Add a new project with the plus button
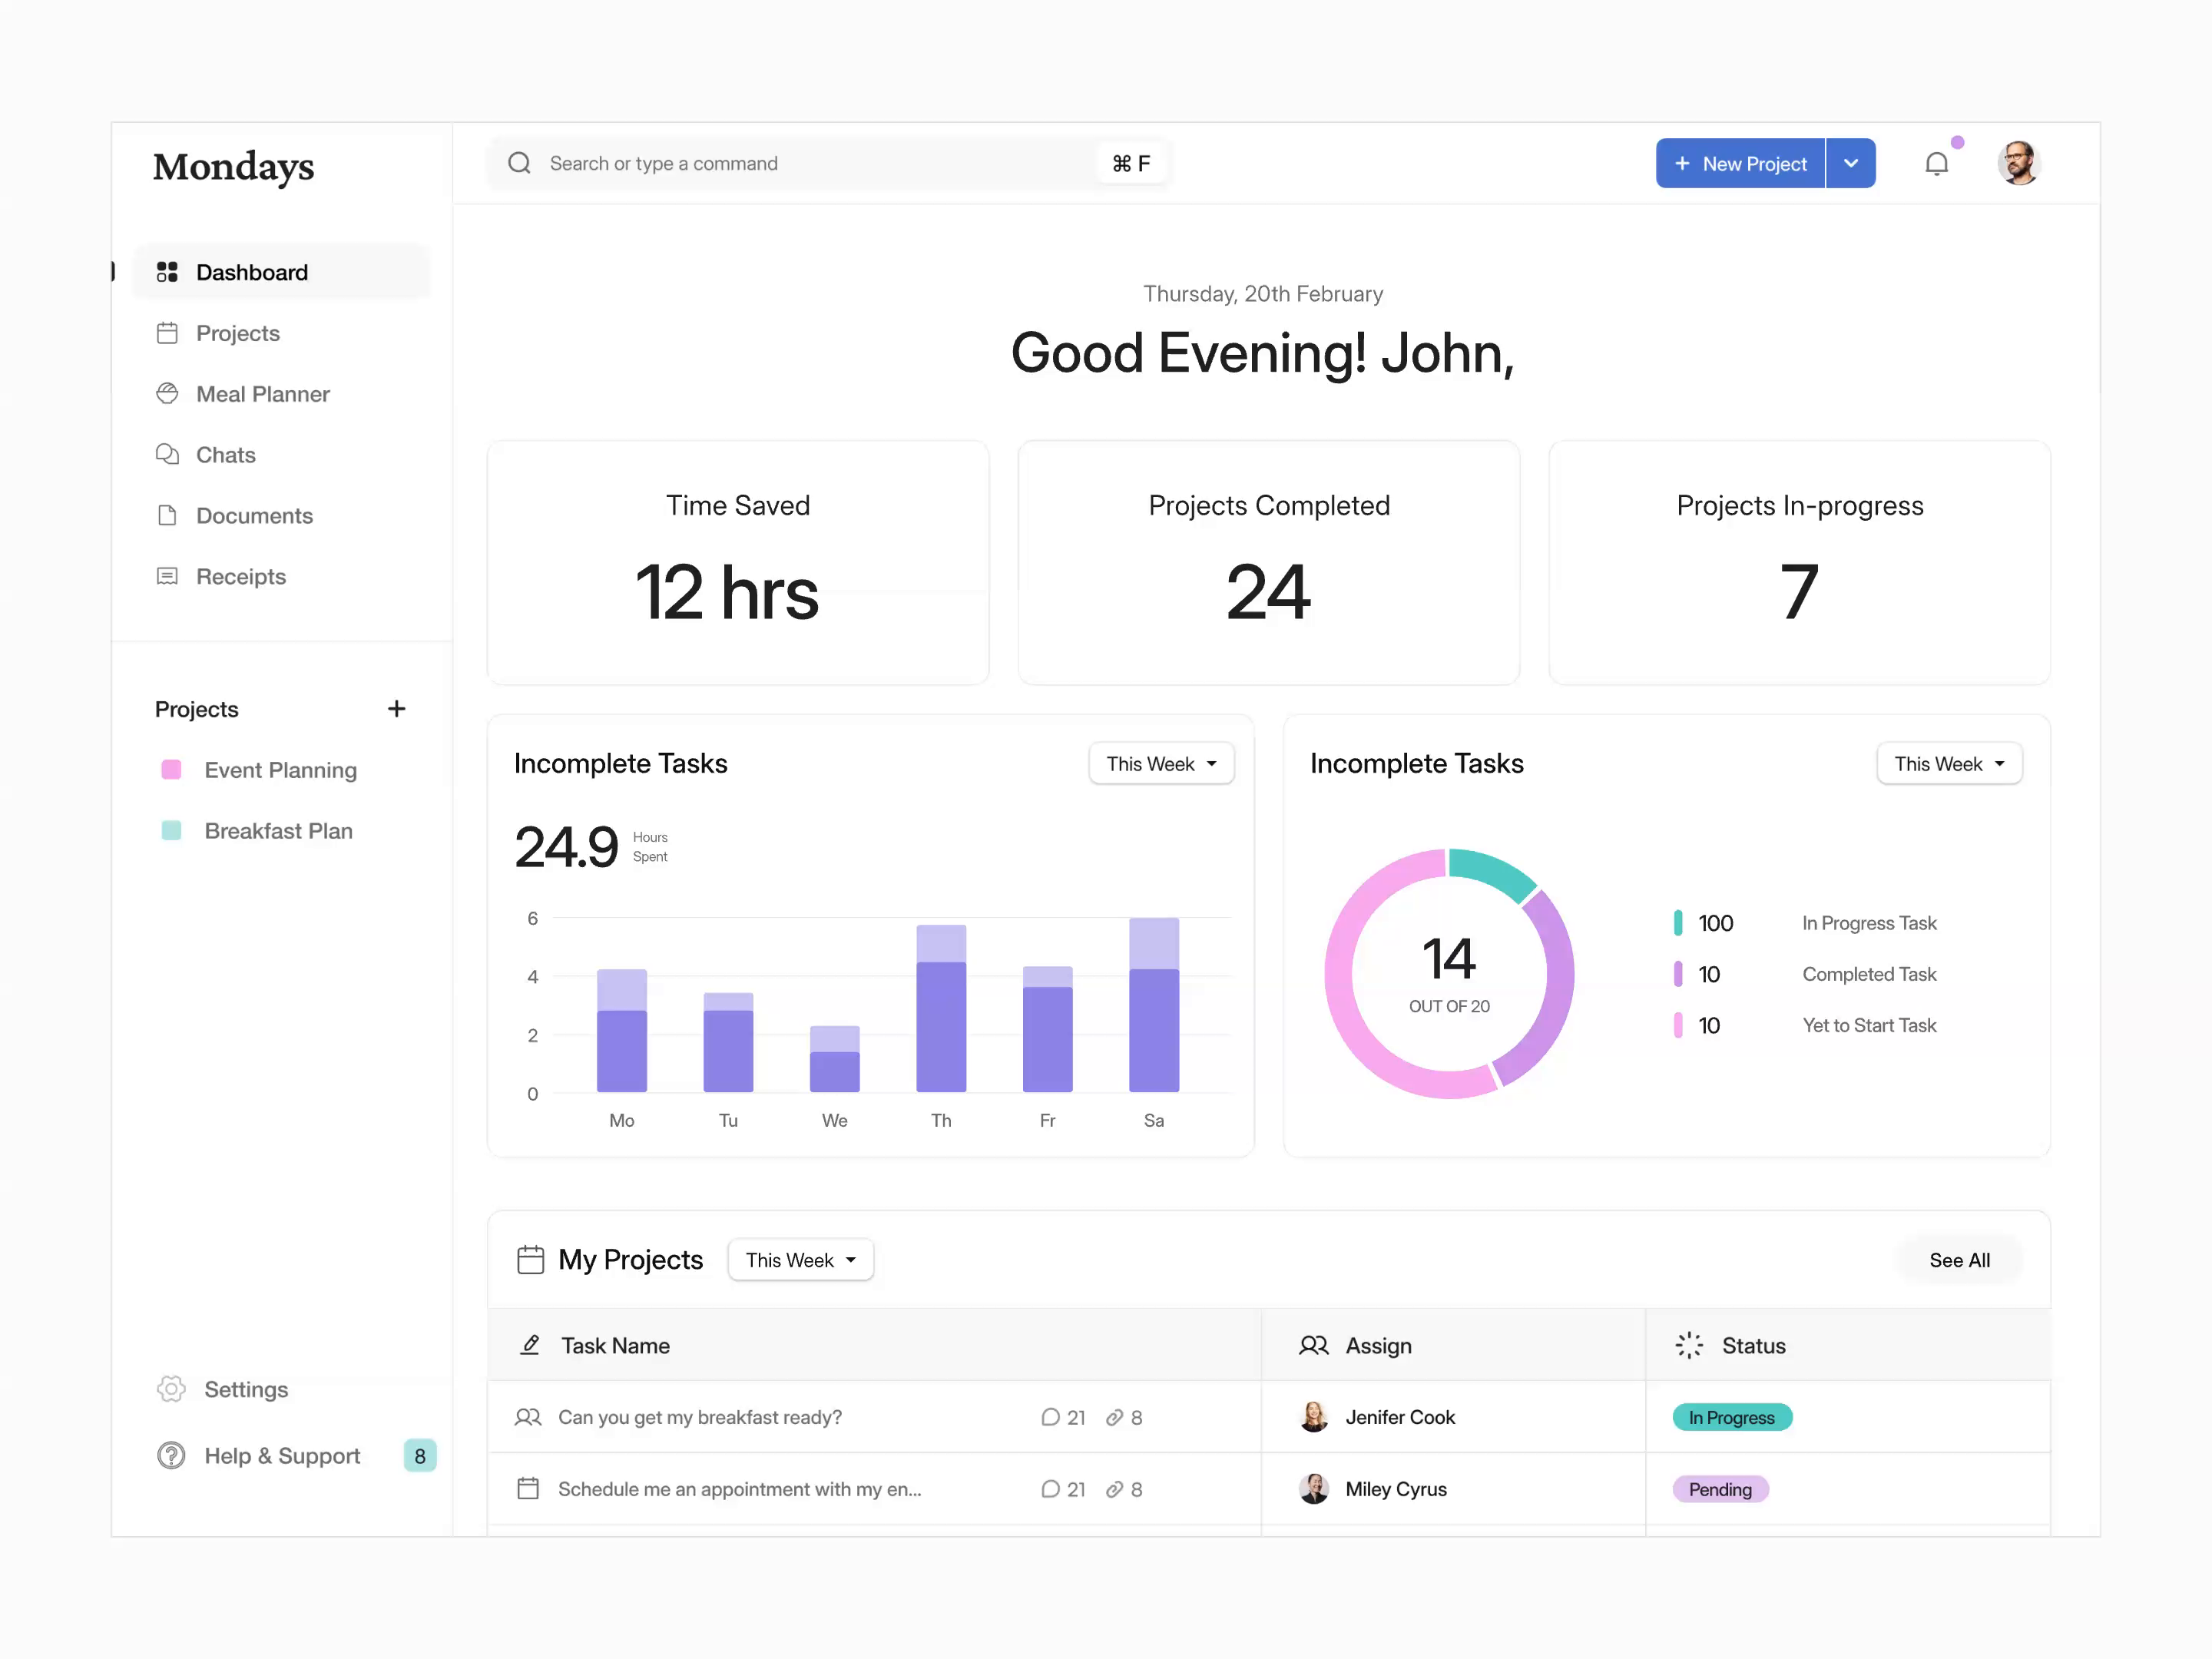Image resolution: width=2212 pixels, height=1659 pixels. click(397, 709)
